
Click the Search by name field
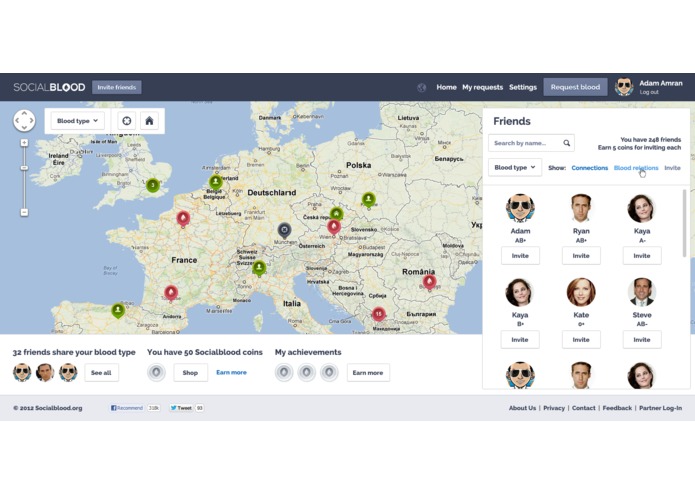(531, 143)
